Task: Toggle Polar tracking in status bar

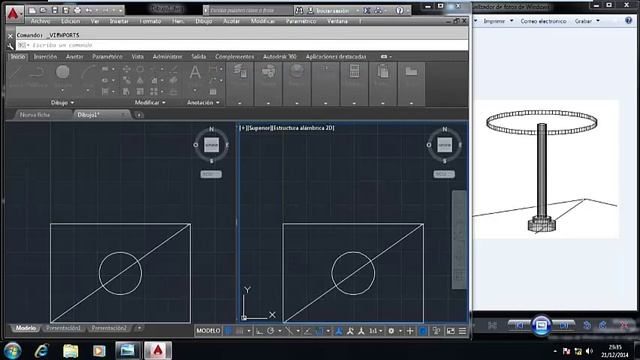Action: (271, 331)
